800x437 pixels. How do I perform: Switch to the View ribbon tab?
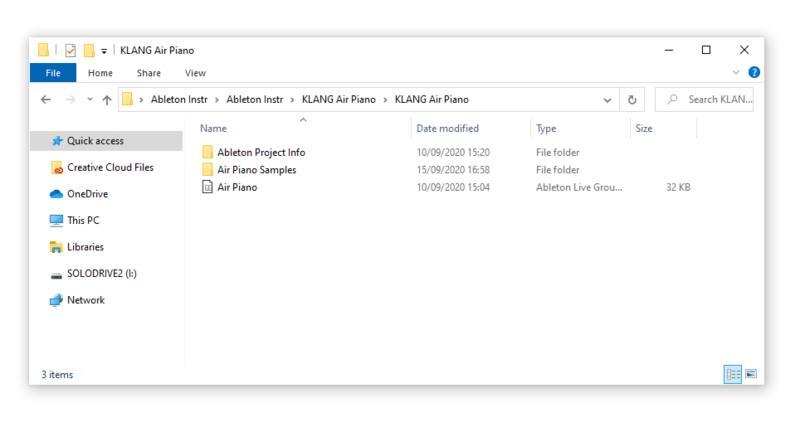[x=195, y=73]
